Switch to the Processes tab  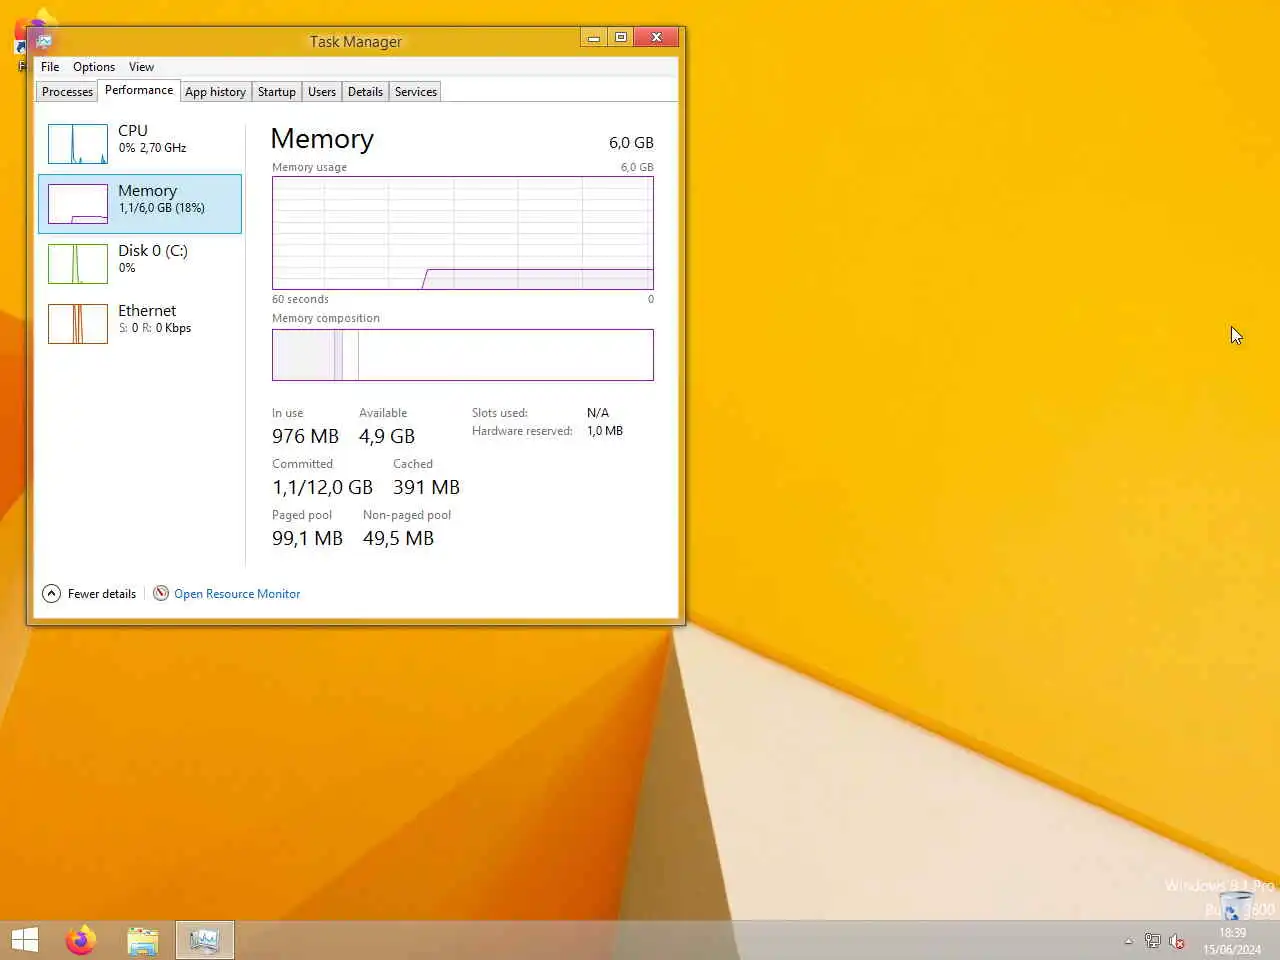[x=67, y=92]
